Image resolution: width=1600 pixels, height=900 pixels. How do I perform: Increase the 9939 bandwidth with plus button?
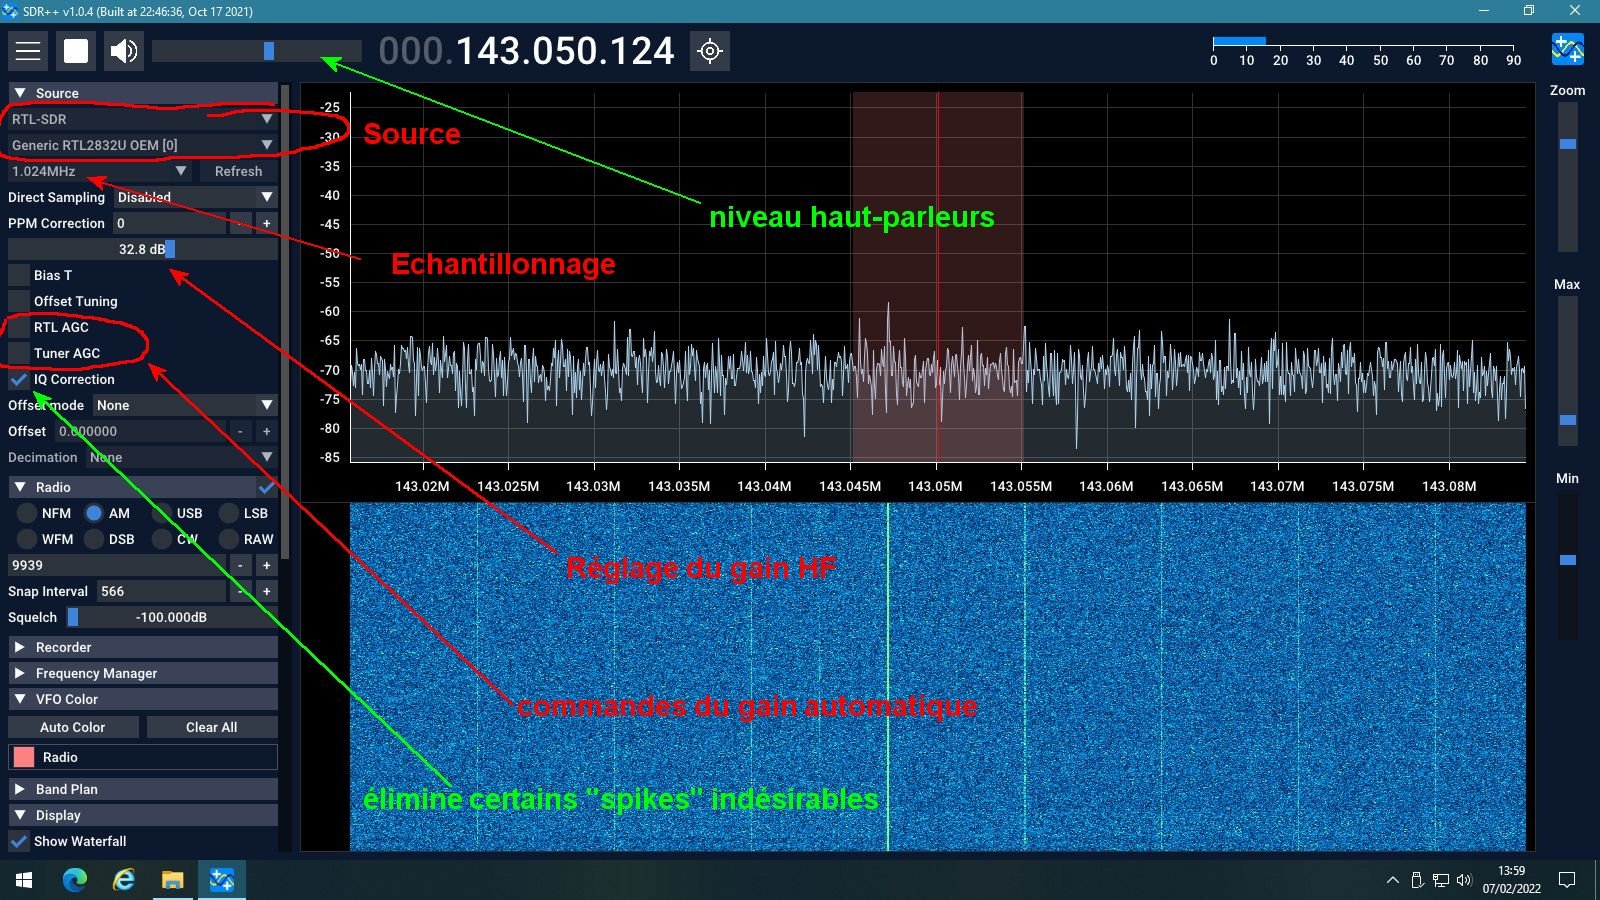(x=267, y=565)
